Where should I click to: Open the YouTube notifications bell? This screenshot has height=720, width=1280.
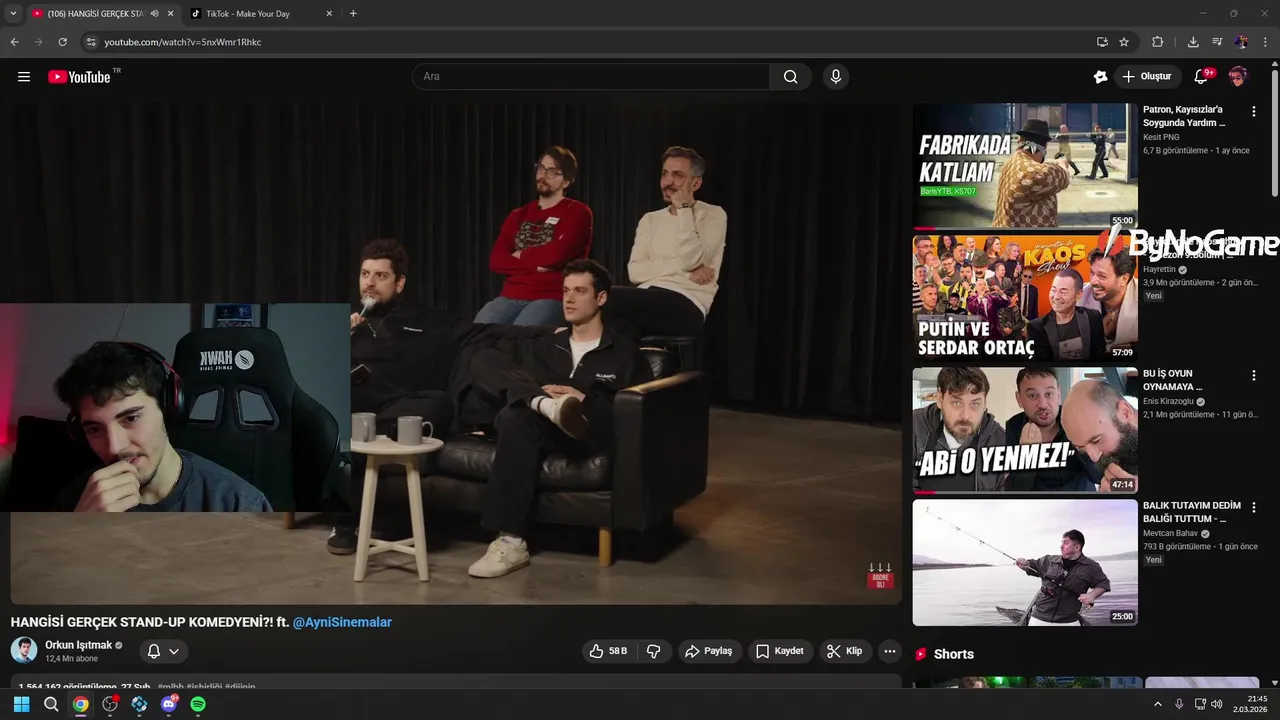[1202, 77]
